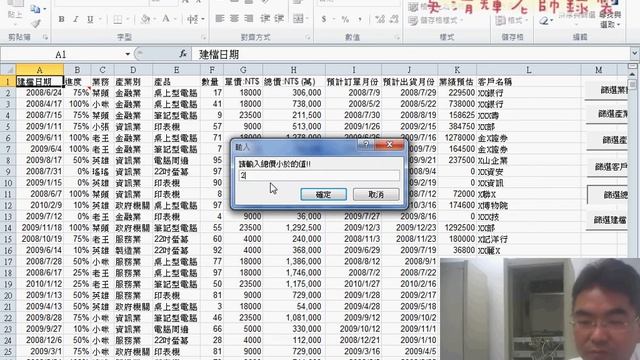The image size is (640, 360).
Task: Open the Number (數值) group dialog launcher
Action: pos(397,37)
